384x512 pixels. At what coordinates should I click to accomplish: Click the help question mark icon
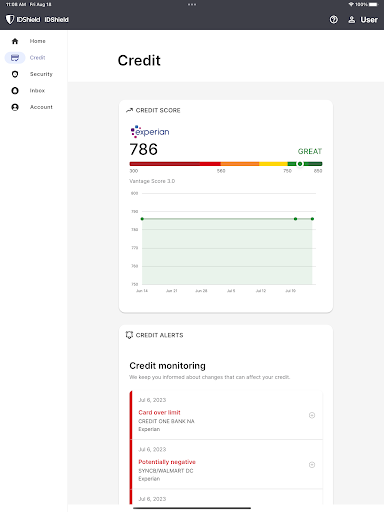click(333, 20)
